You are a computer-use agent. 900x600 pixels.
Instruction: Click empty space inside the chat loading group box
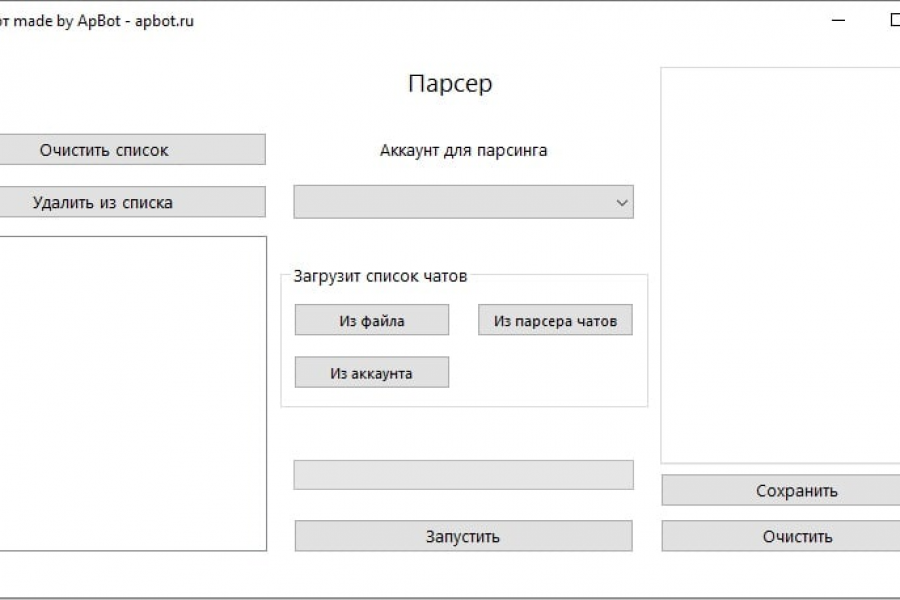point(560,375)
